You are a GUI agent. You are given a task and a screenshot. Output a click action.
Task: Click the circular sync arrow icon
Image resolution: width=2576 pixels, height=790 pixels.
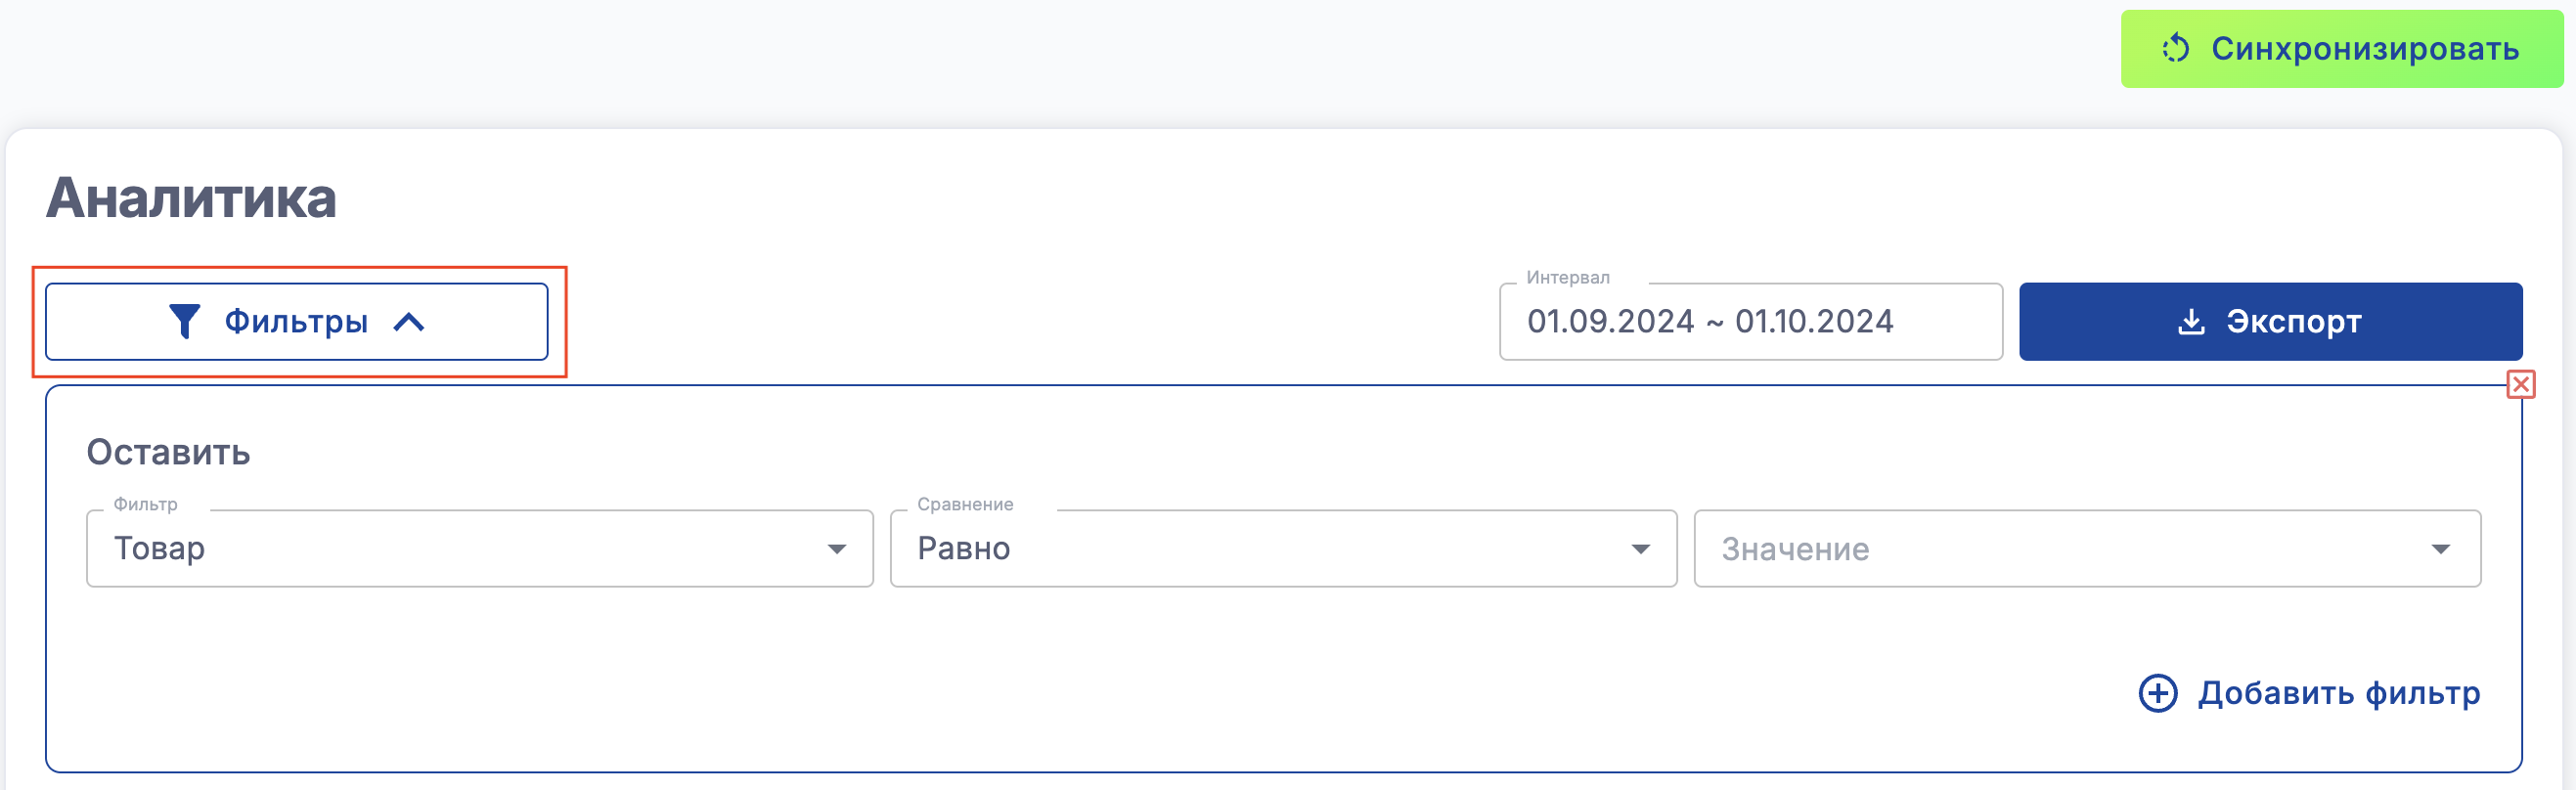click(2176, 49)
